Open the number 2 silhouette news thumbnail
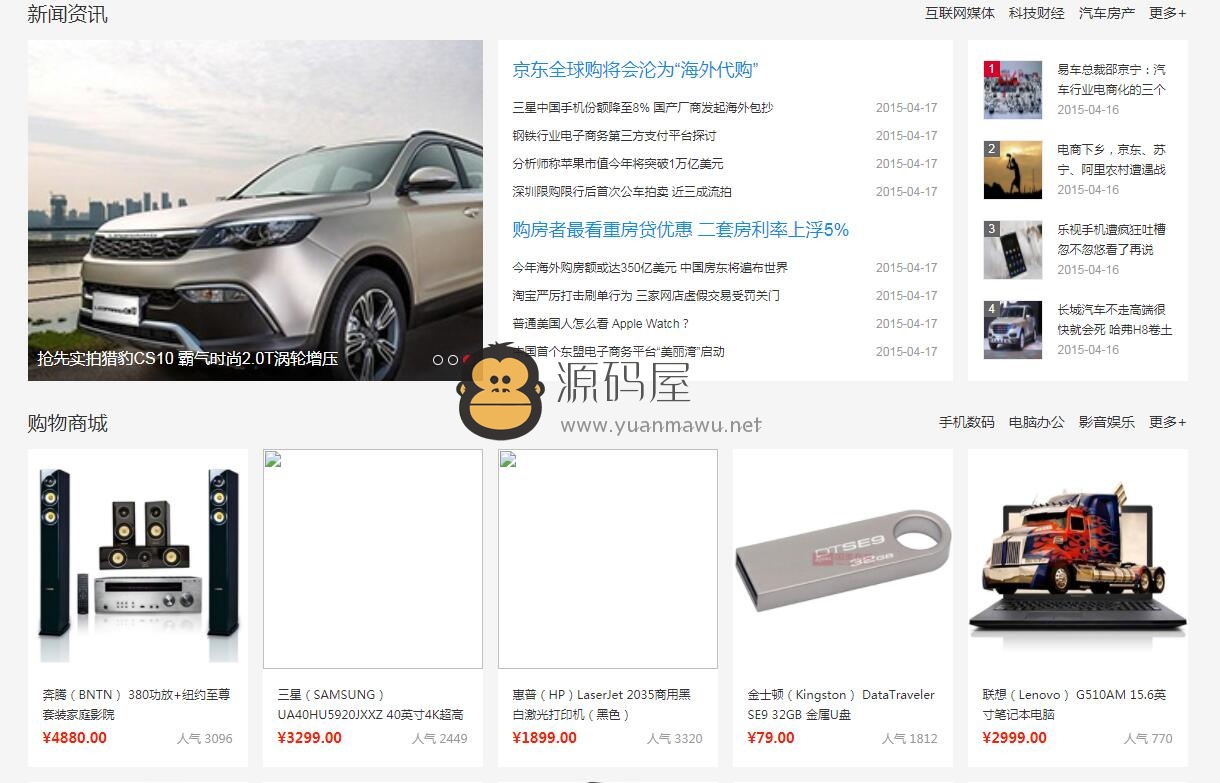The height and width of the screenshot is (783, 1220). click(1013, 170)
